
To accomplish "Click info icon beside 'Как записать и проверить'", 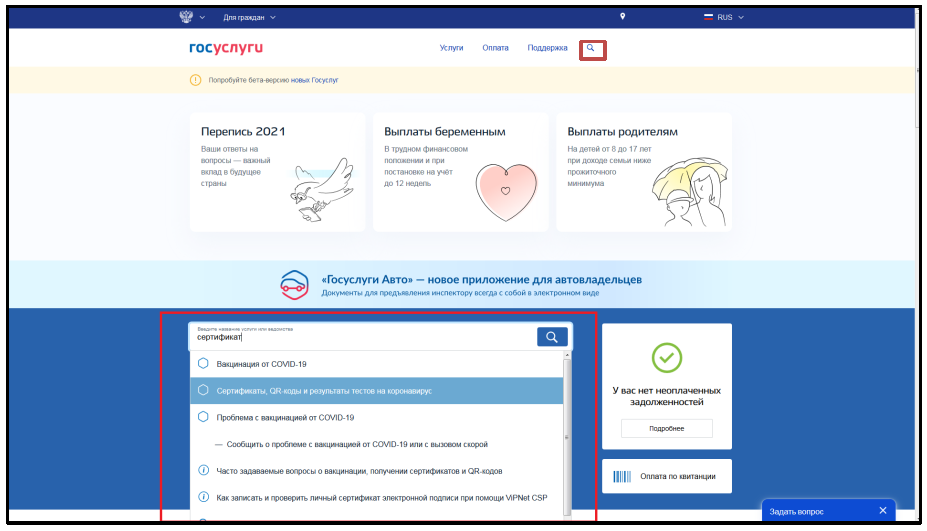I will coord(203,497).
